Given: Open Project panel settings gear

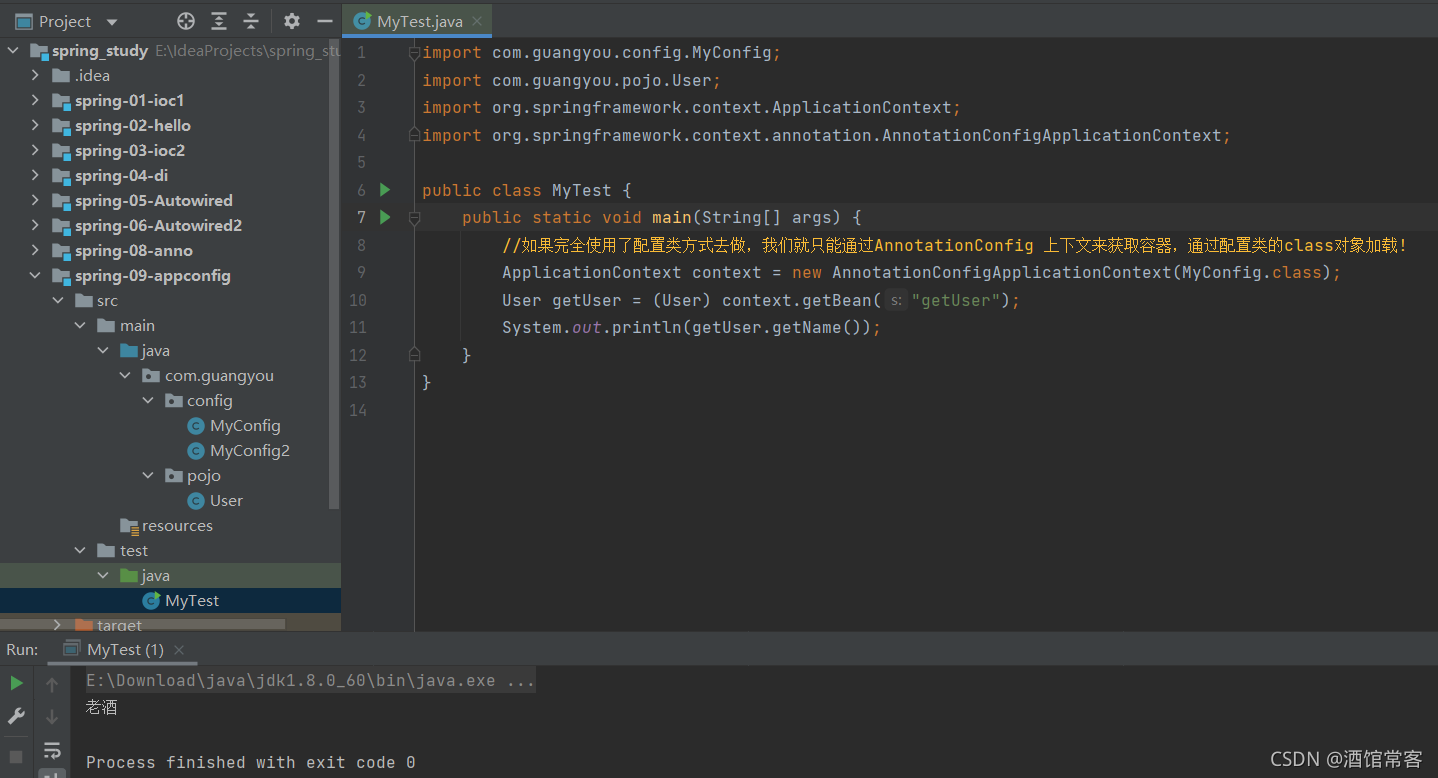Looking at the screenshot, I should 291,21.
